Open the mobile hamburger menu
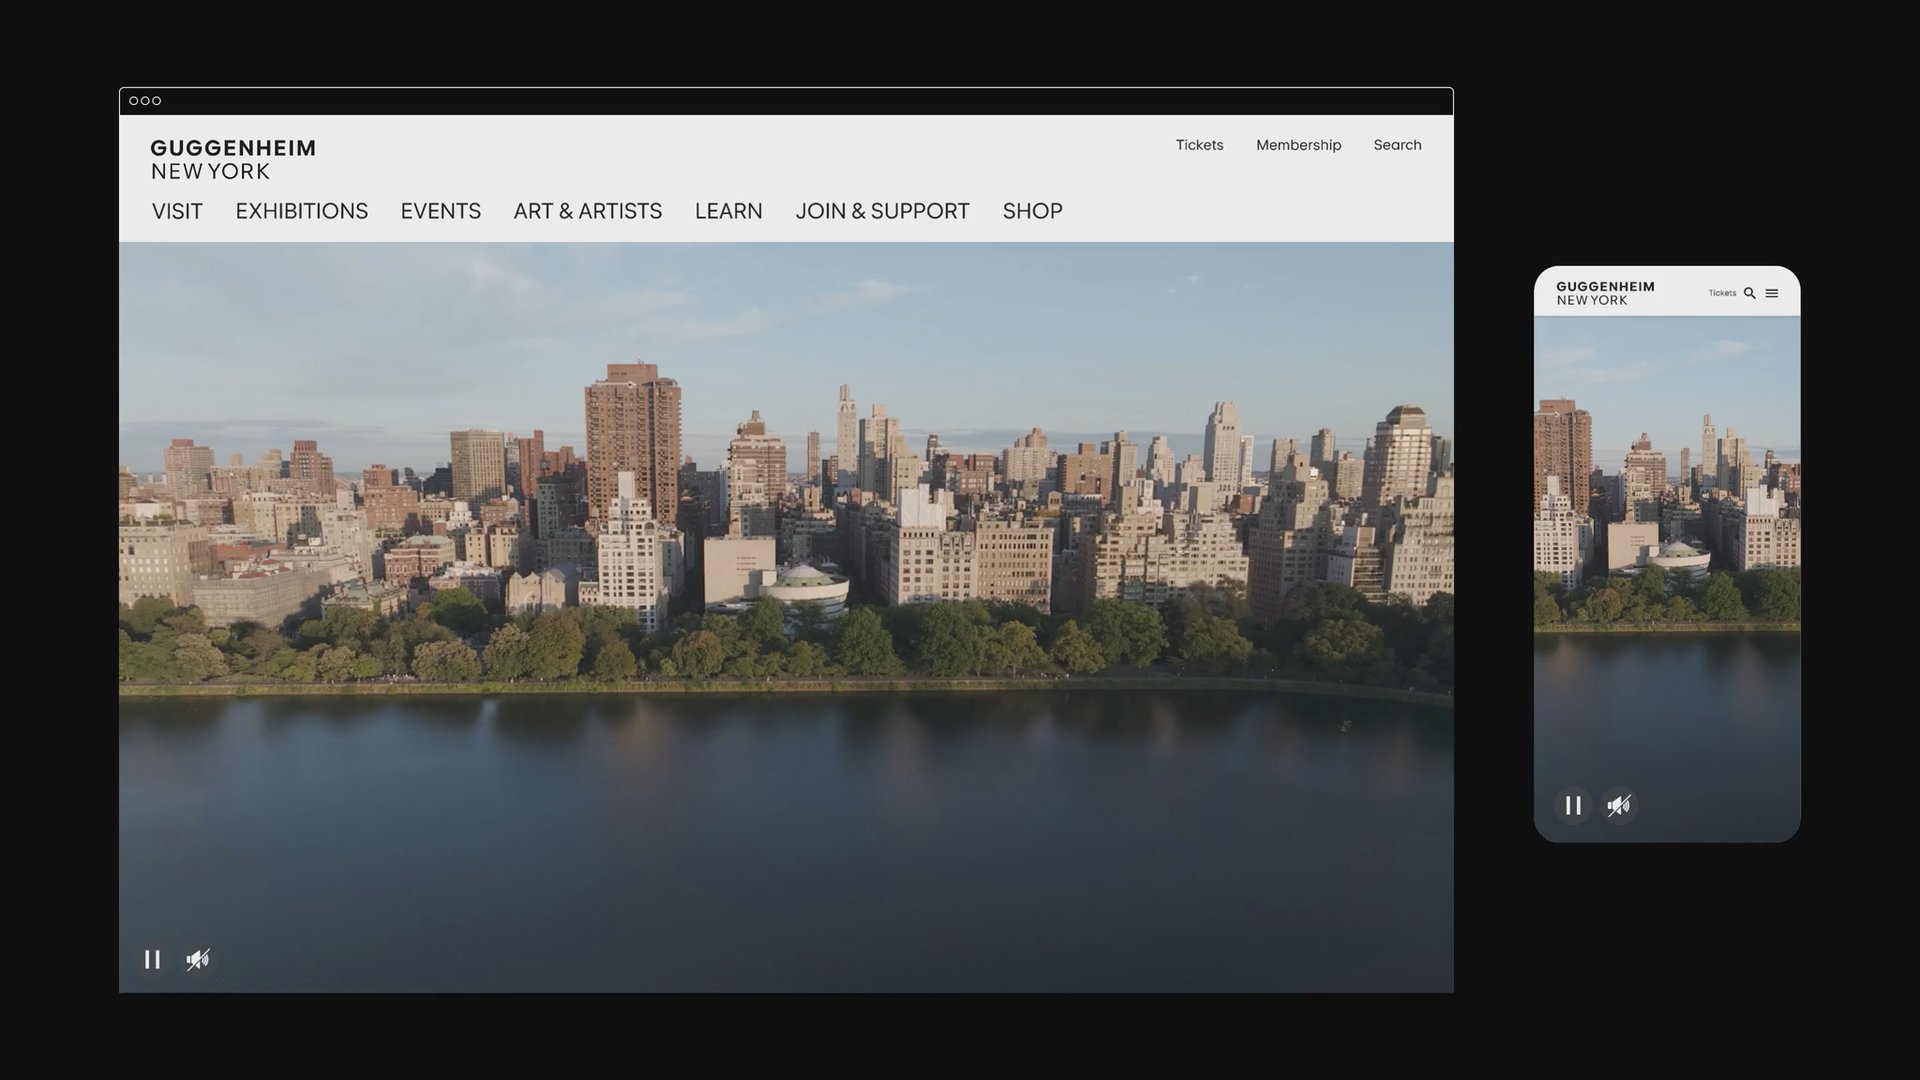 (1772, 293)
